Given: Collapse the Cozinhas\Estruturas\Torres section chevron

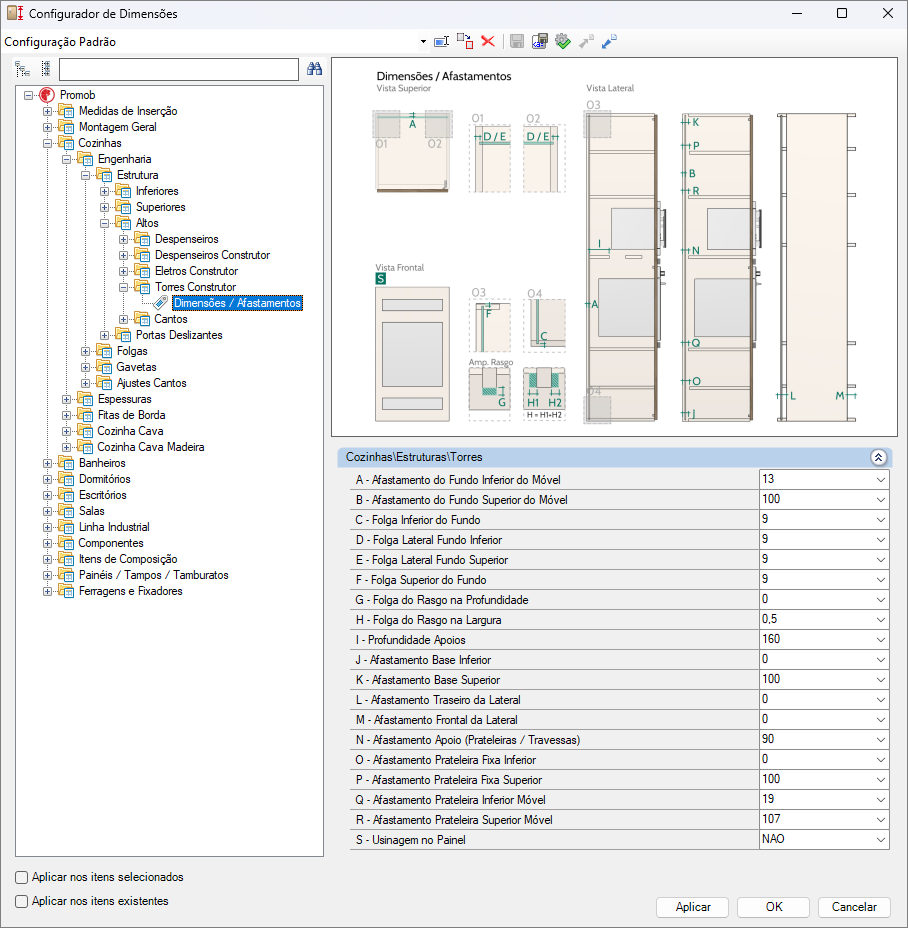Looking at the screenshot, I should [878, 457].
